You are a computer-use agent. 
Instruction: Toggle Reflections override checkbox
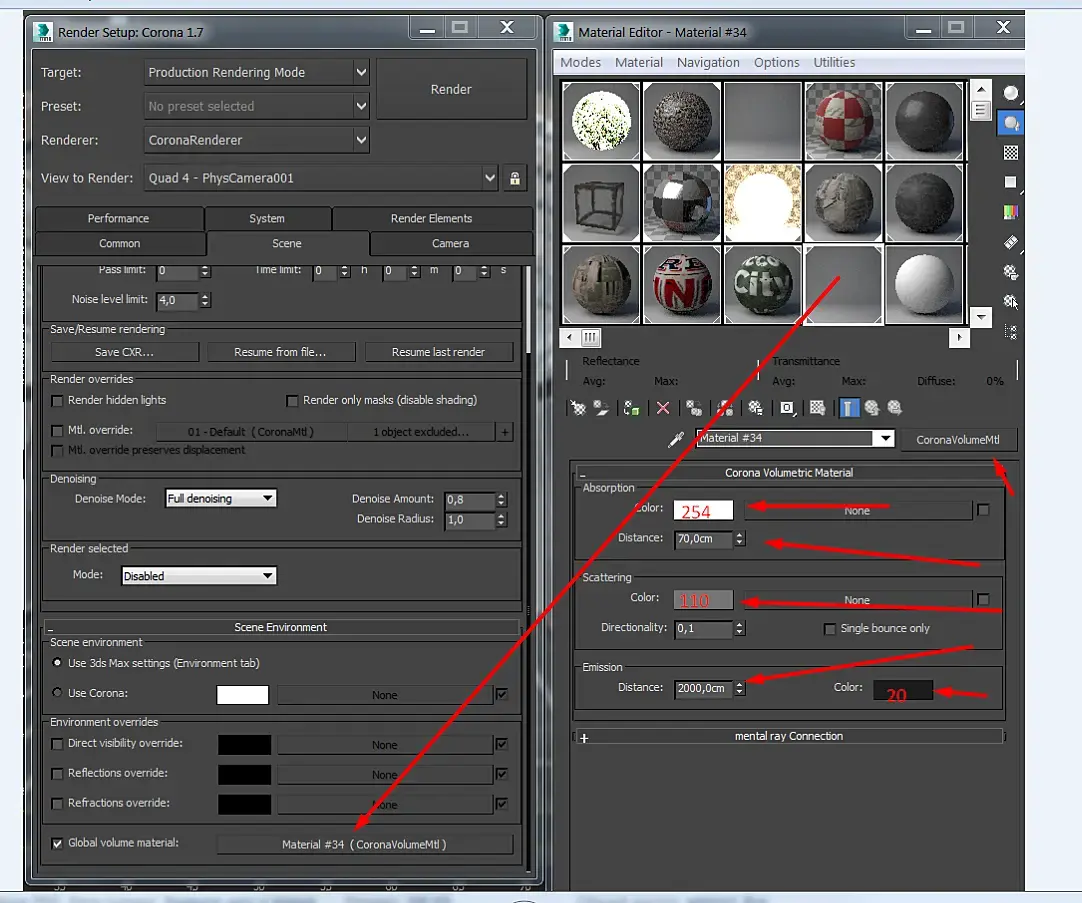[57, 774]
